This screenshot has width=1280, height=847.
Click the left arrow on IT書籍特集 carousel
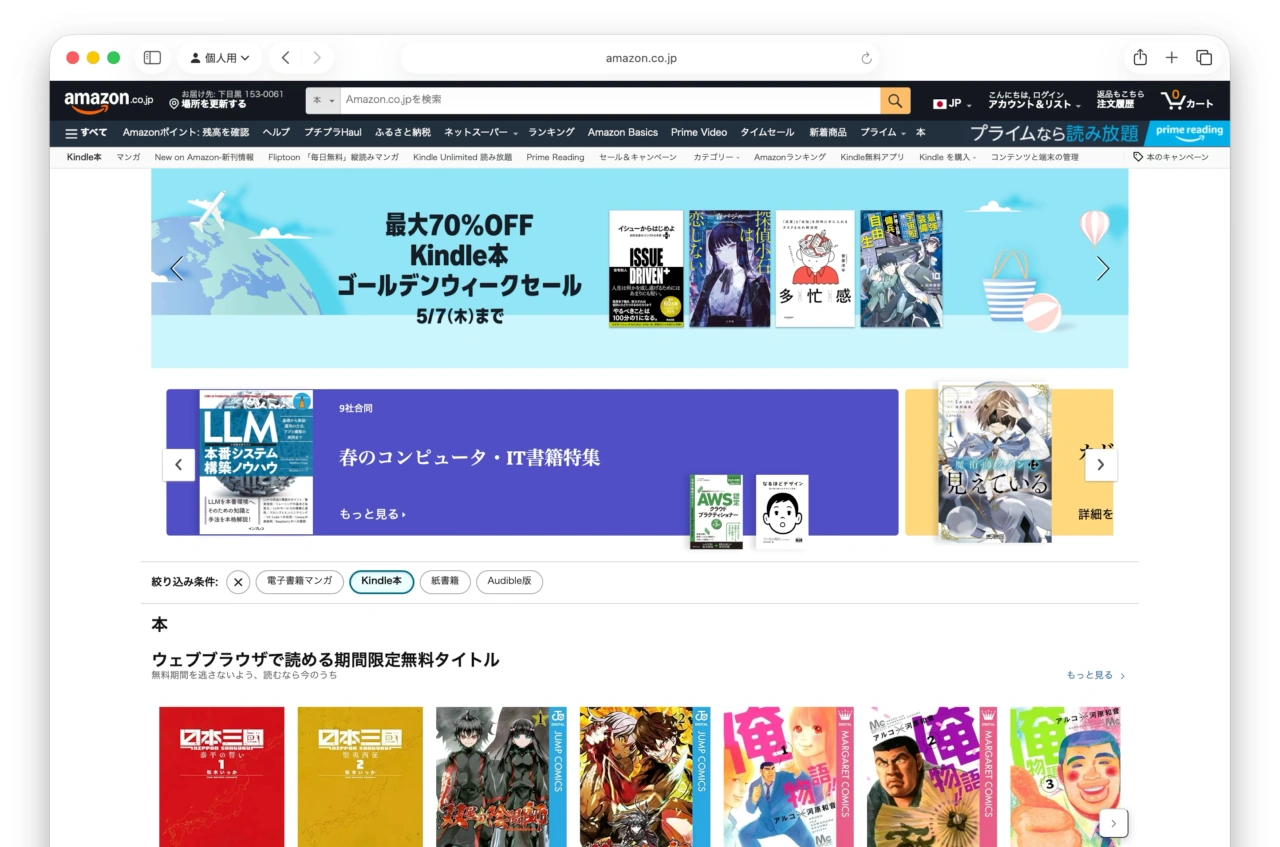179,464
